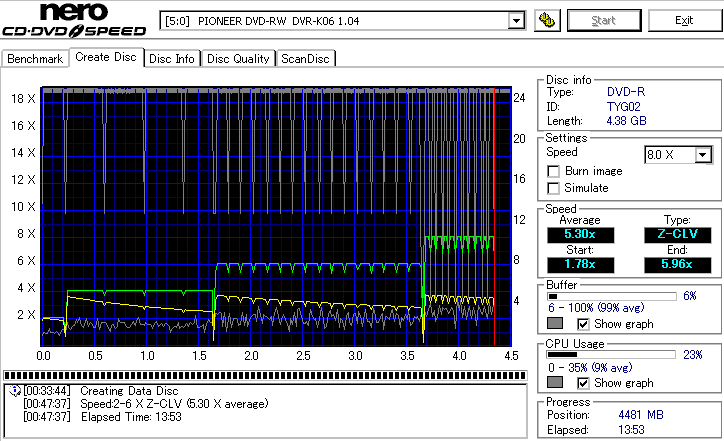Open the drive selection dropdown arrow
The width and height of the screenshot is (724, 441).
[516, 21]
